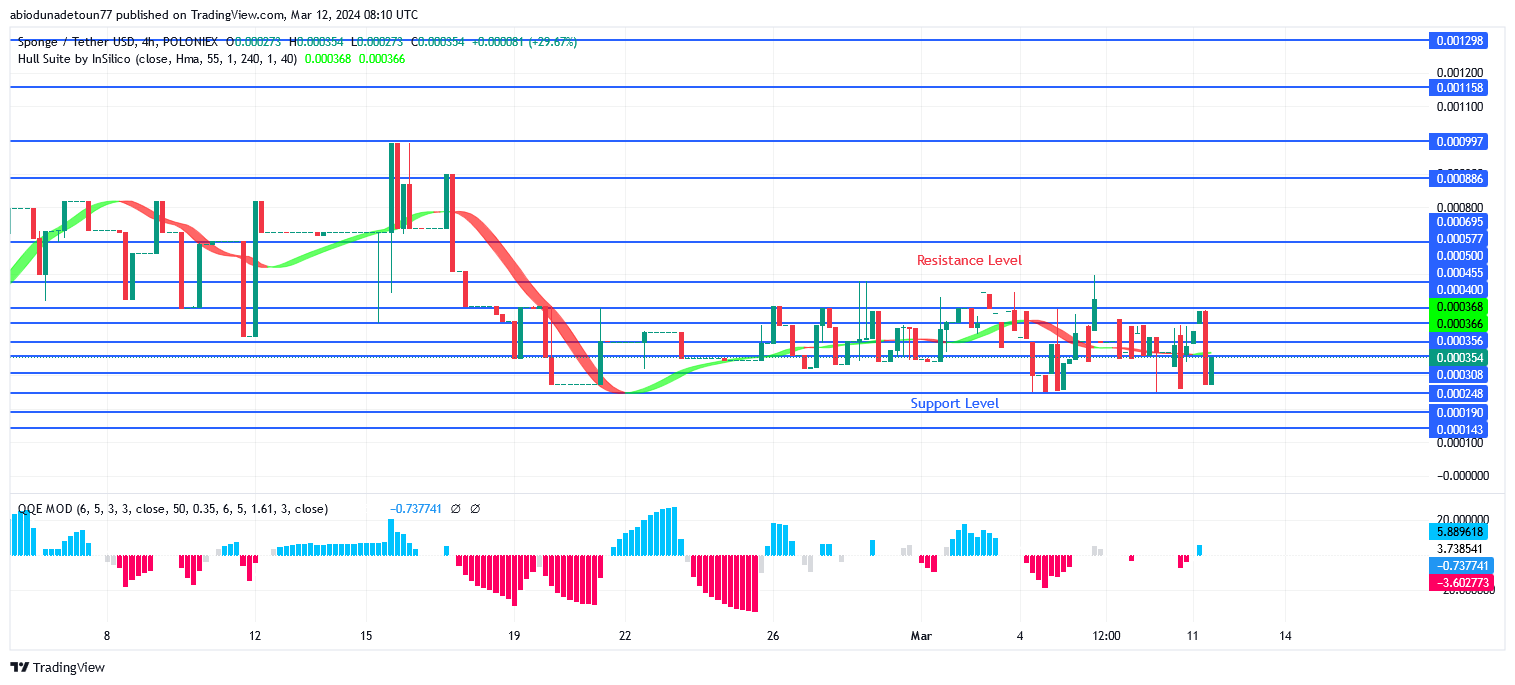Click the blue 5.889618 indicator value tag
This screenshot has width=1515, height=685.
coord(1460,533)
